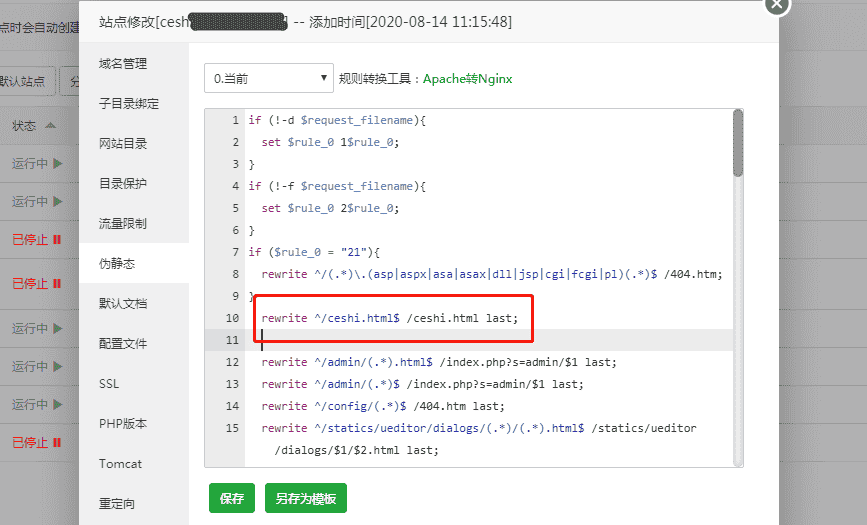Open the 网站目录 tab

123,144
